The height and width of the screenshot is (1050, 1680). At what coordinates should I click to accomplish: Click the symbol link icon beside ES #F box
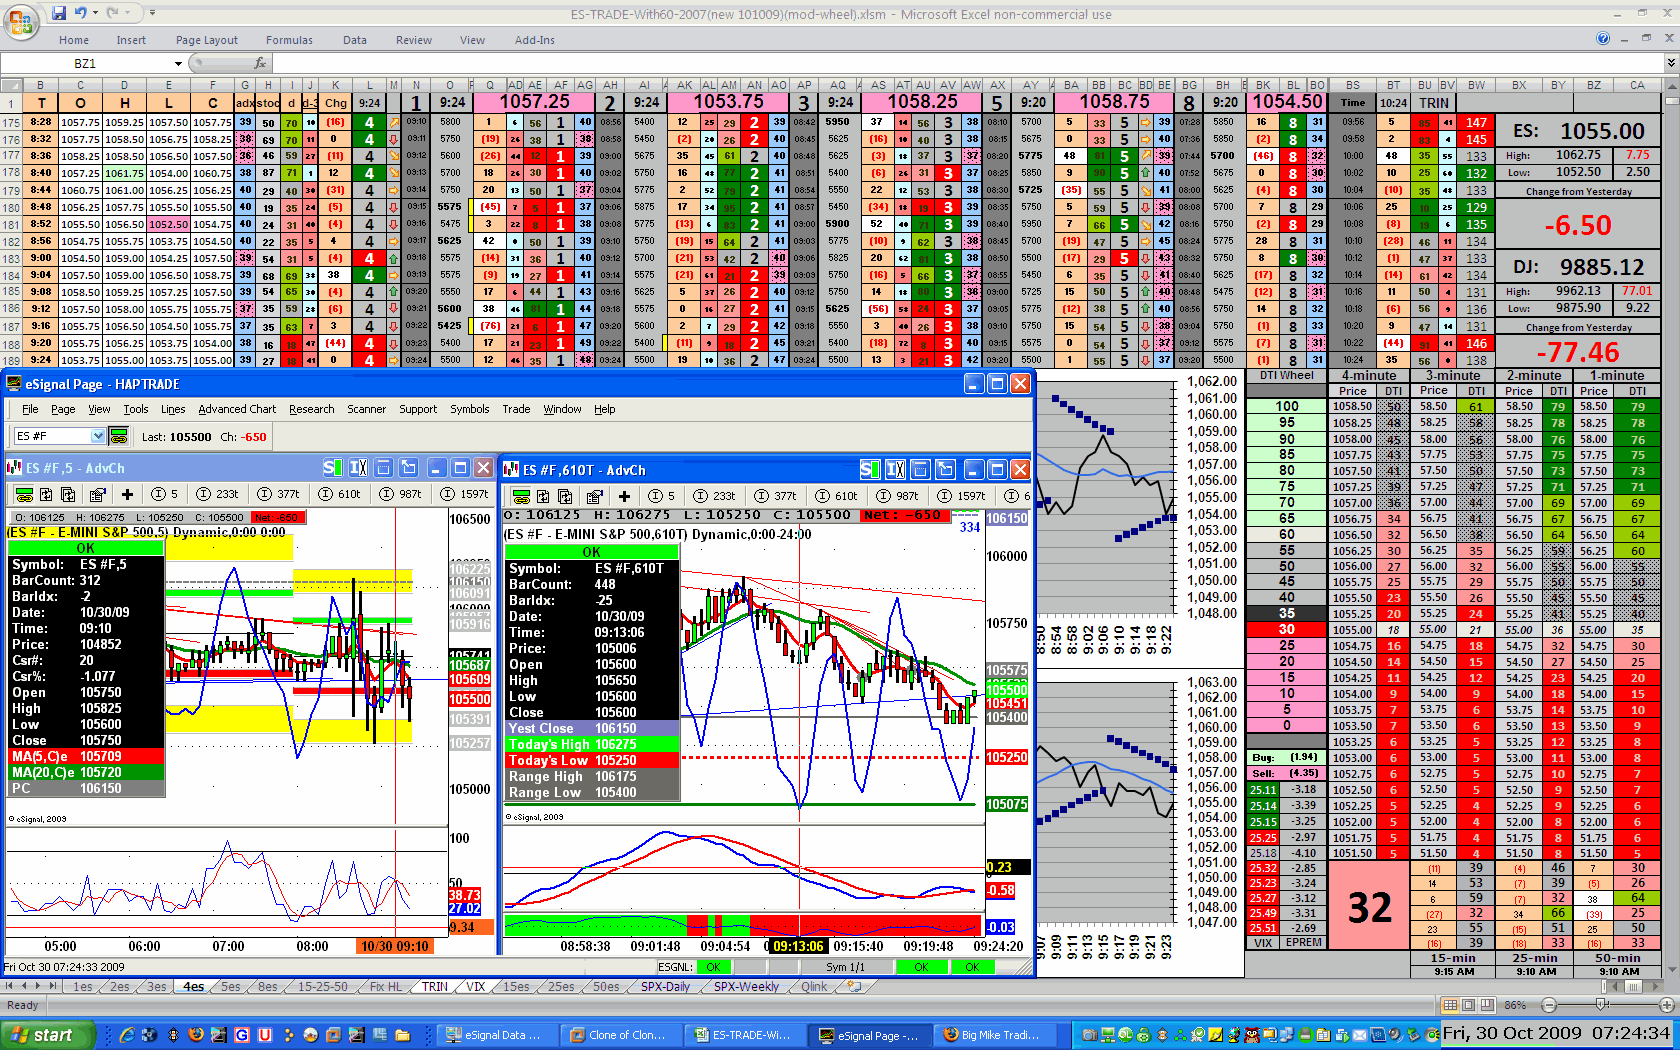(x=118, y=436)
